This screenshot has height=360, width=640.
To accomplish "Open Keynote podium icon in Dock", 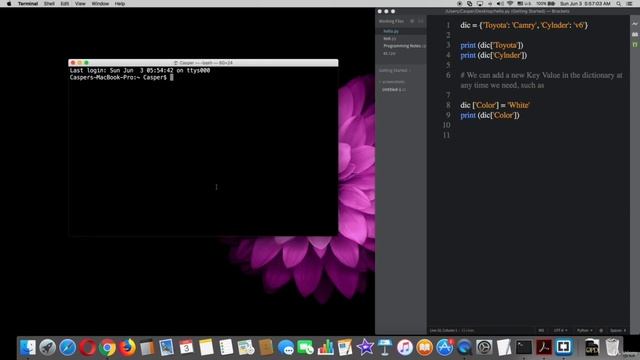I will (x=385, y=347).
